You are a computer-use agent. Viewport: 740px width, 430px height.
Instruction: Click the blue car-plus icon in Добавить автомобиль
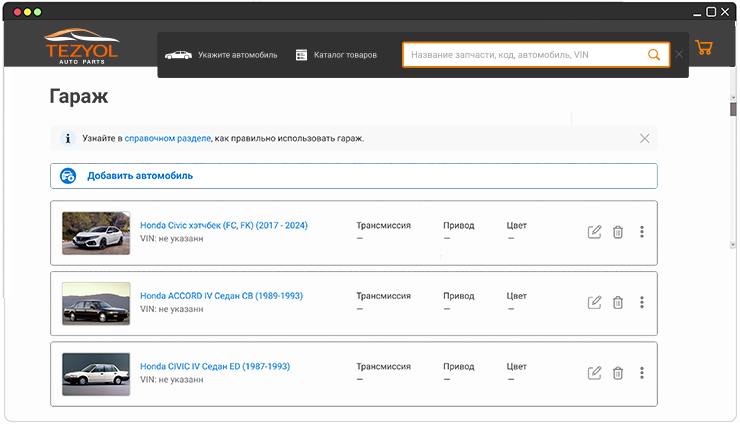[x=68, y=176]
